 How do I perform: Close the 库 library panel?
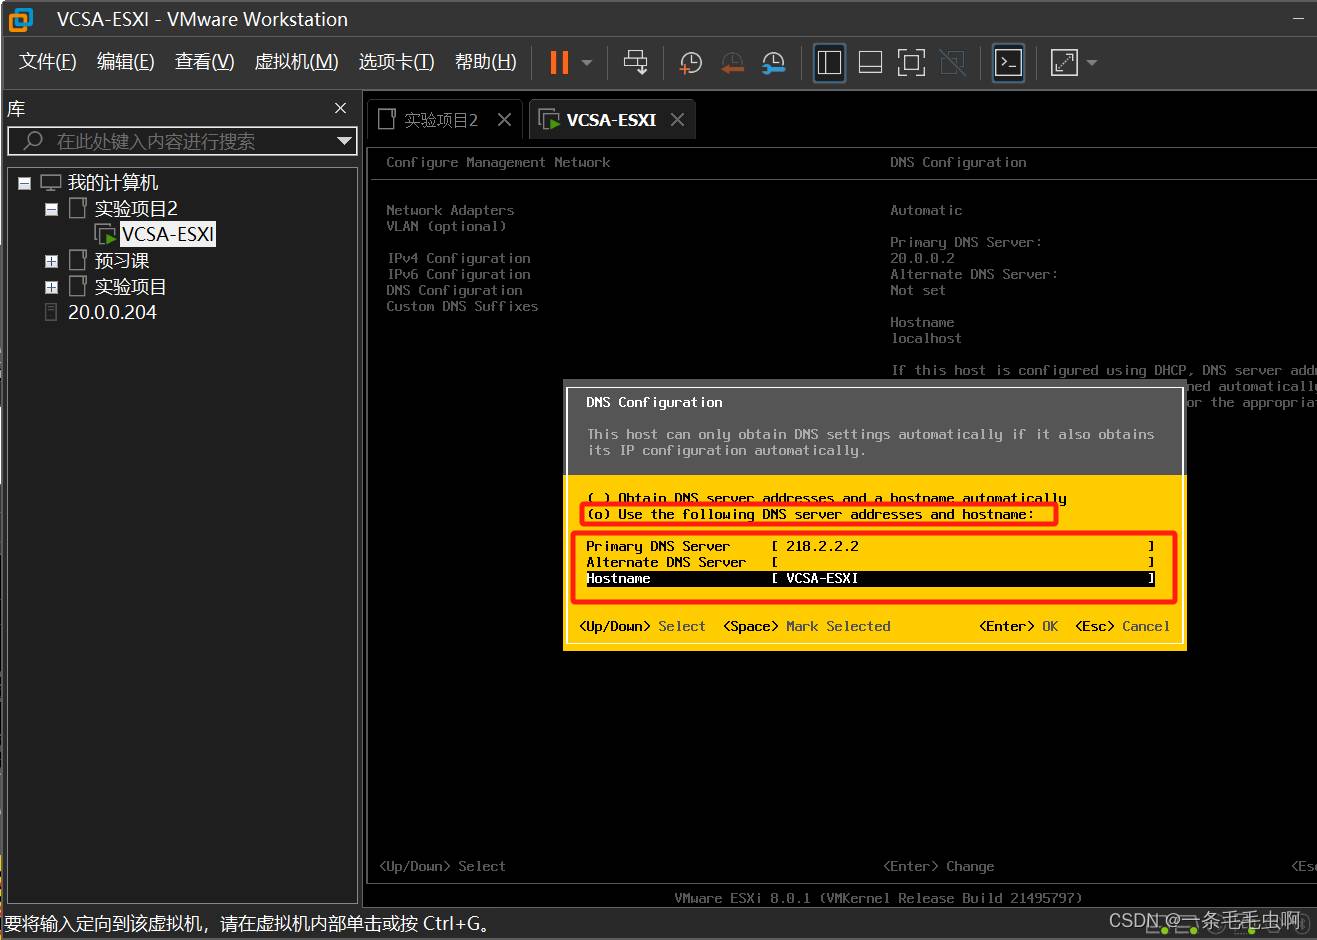pyautogui.click(x=340, y=108)
